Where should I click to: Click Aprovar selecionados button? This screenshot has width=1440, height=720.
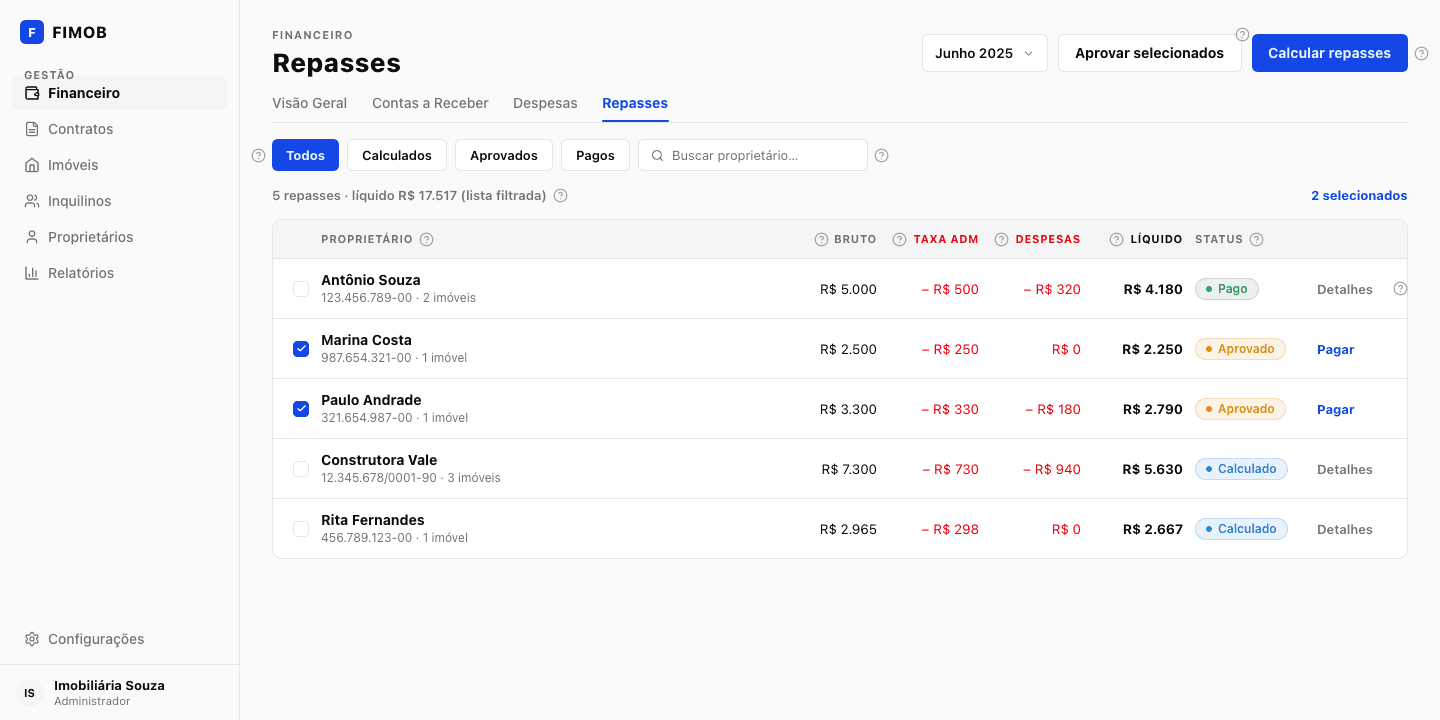click(x=1149, y=53)
